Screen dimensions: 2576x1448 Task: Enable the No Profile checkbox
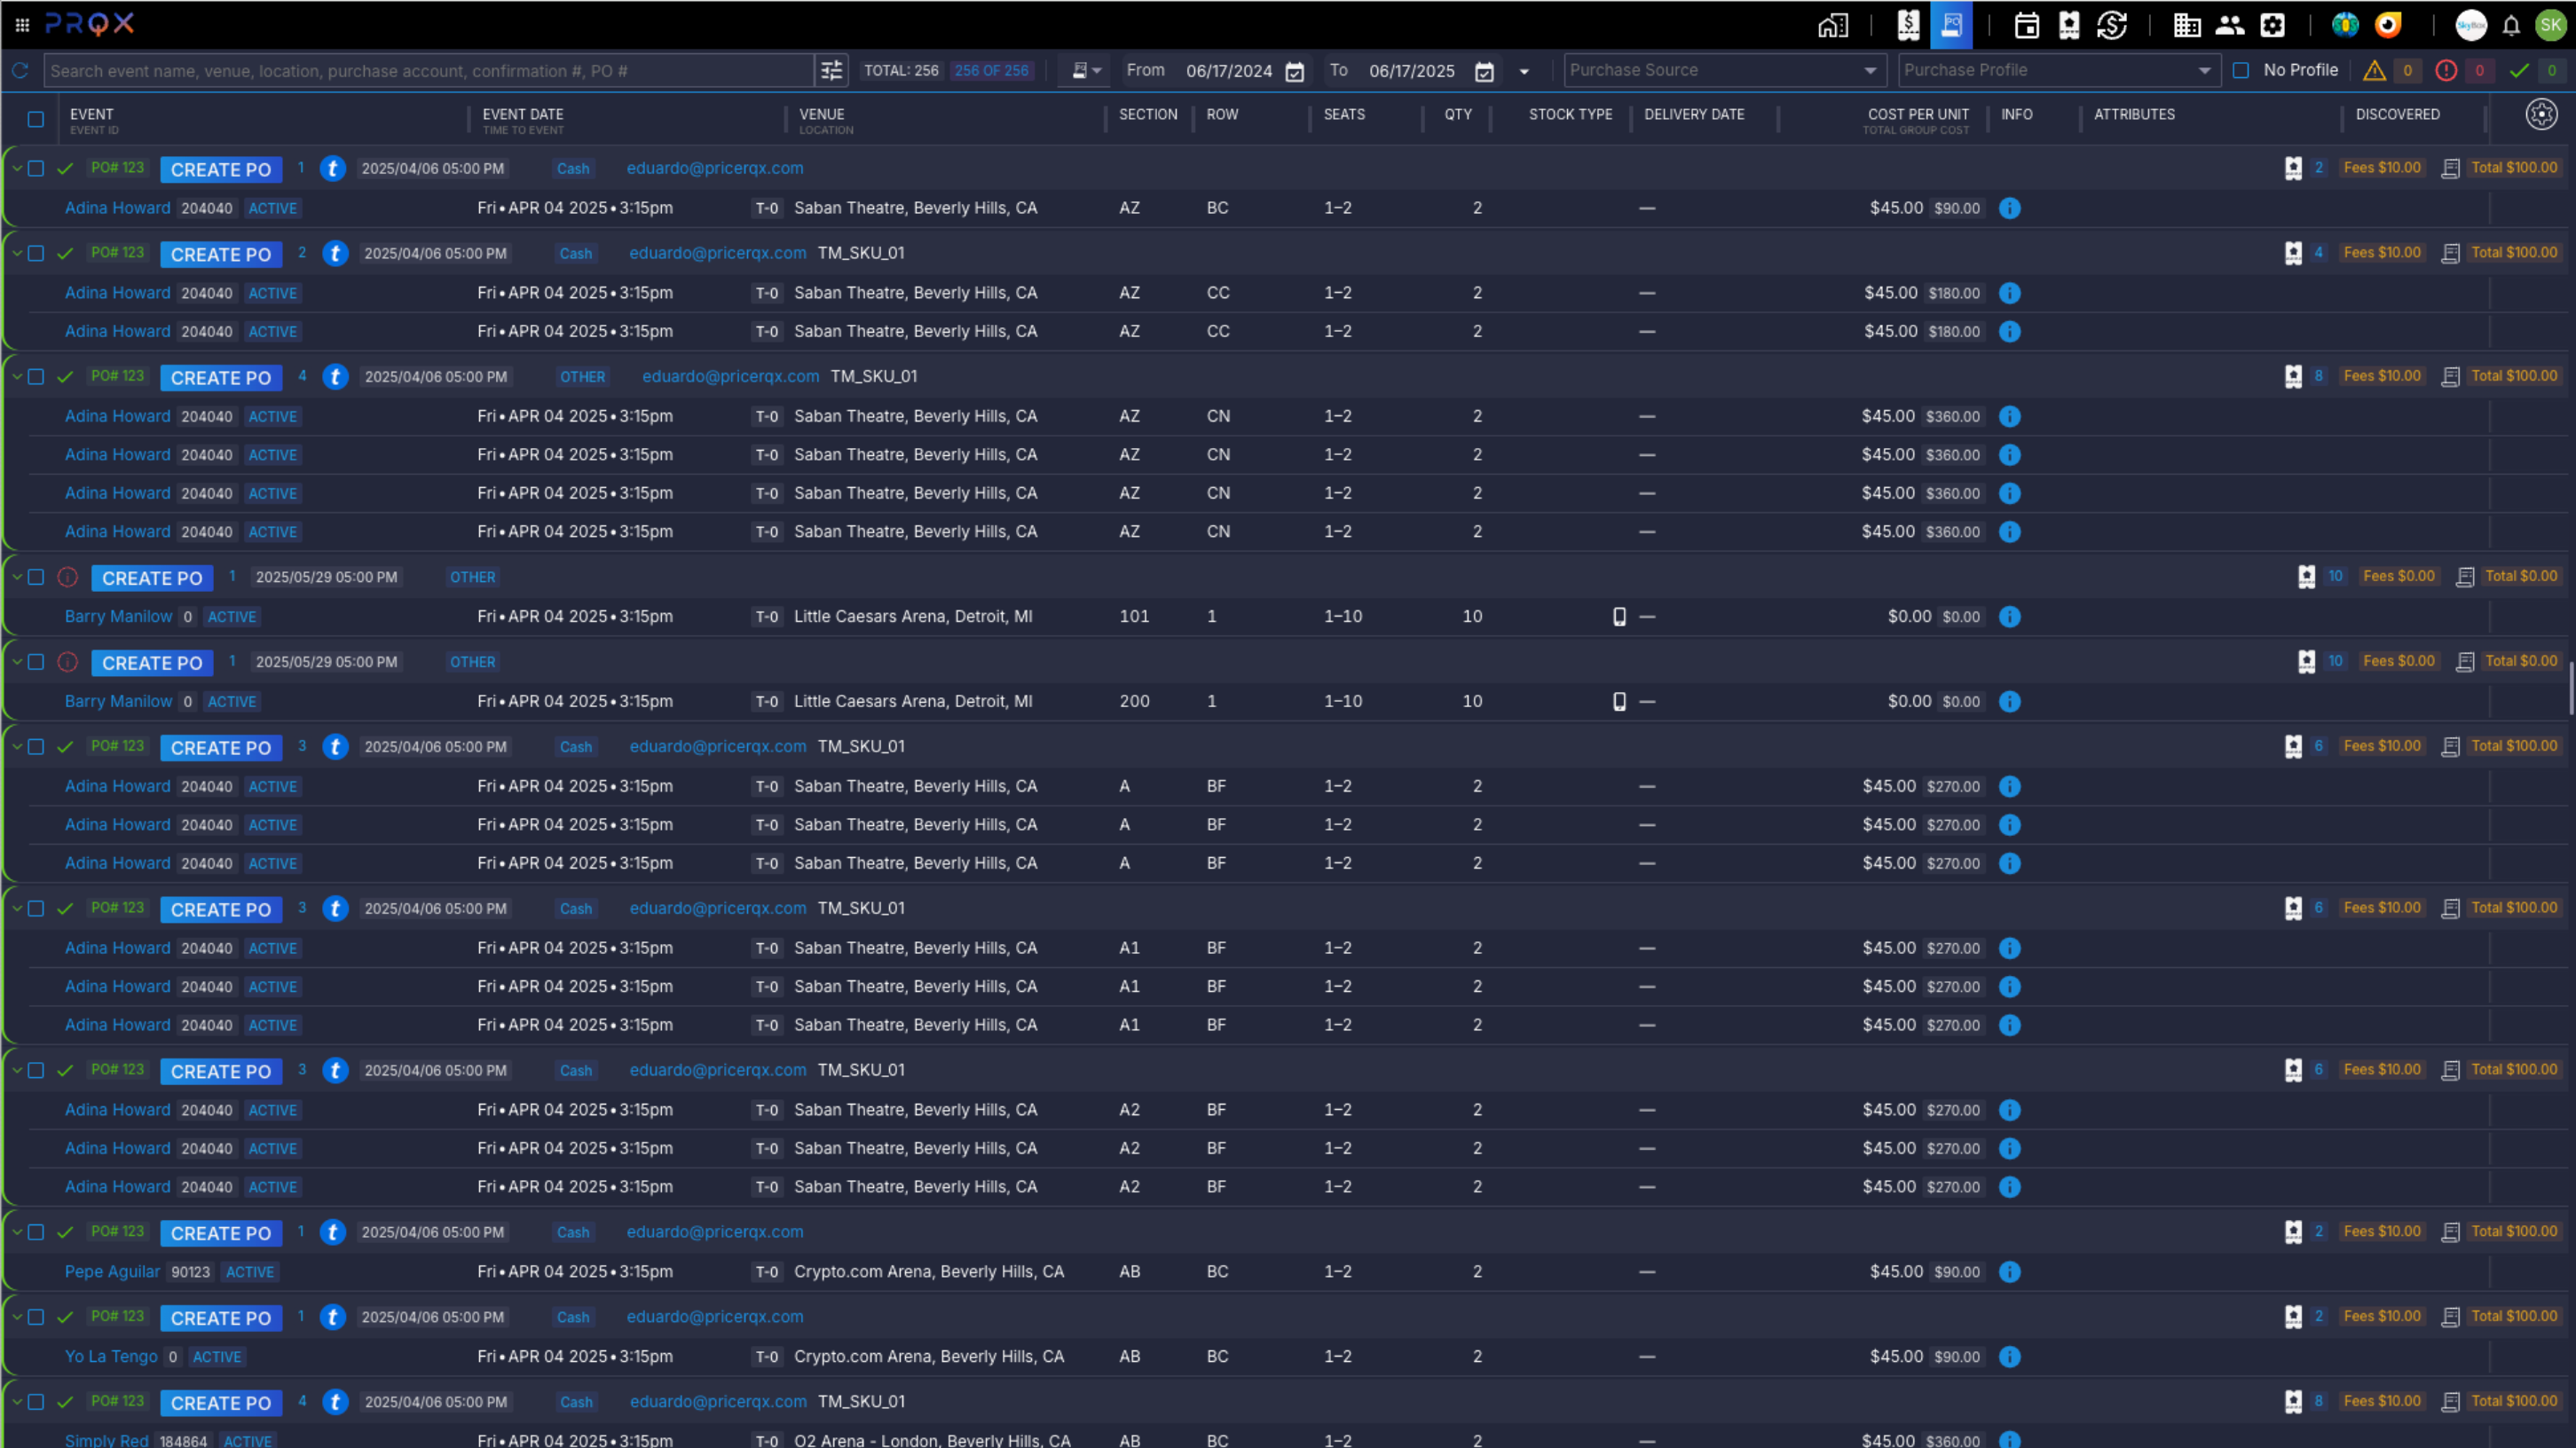[x=2241, y=70]
